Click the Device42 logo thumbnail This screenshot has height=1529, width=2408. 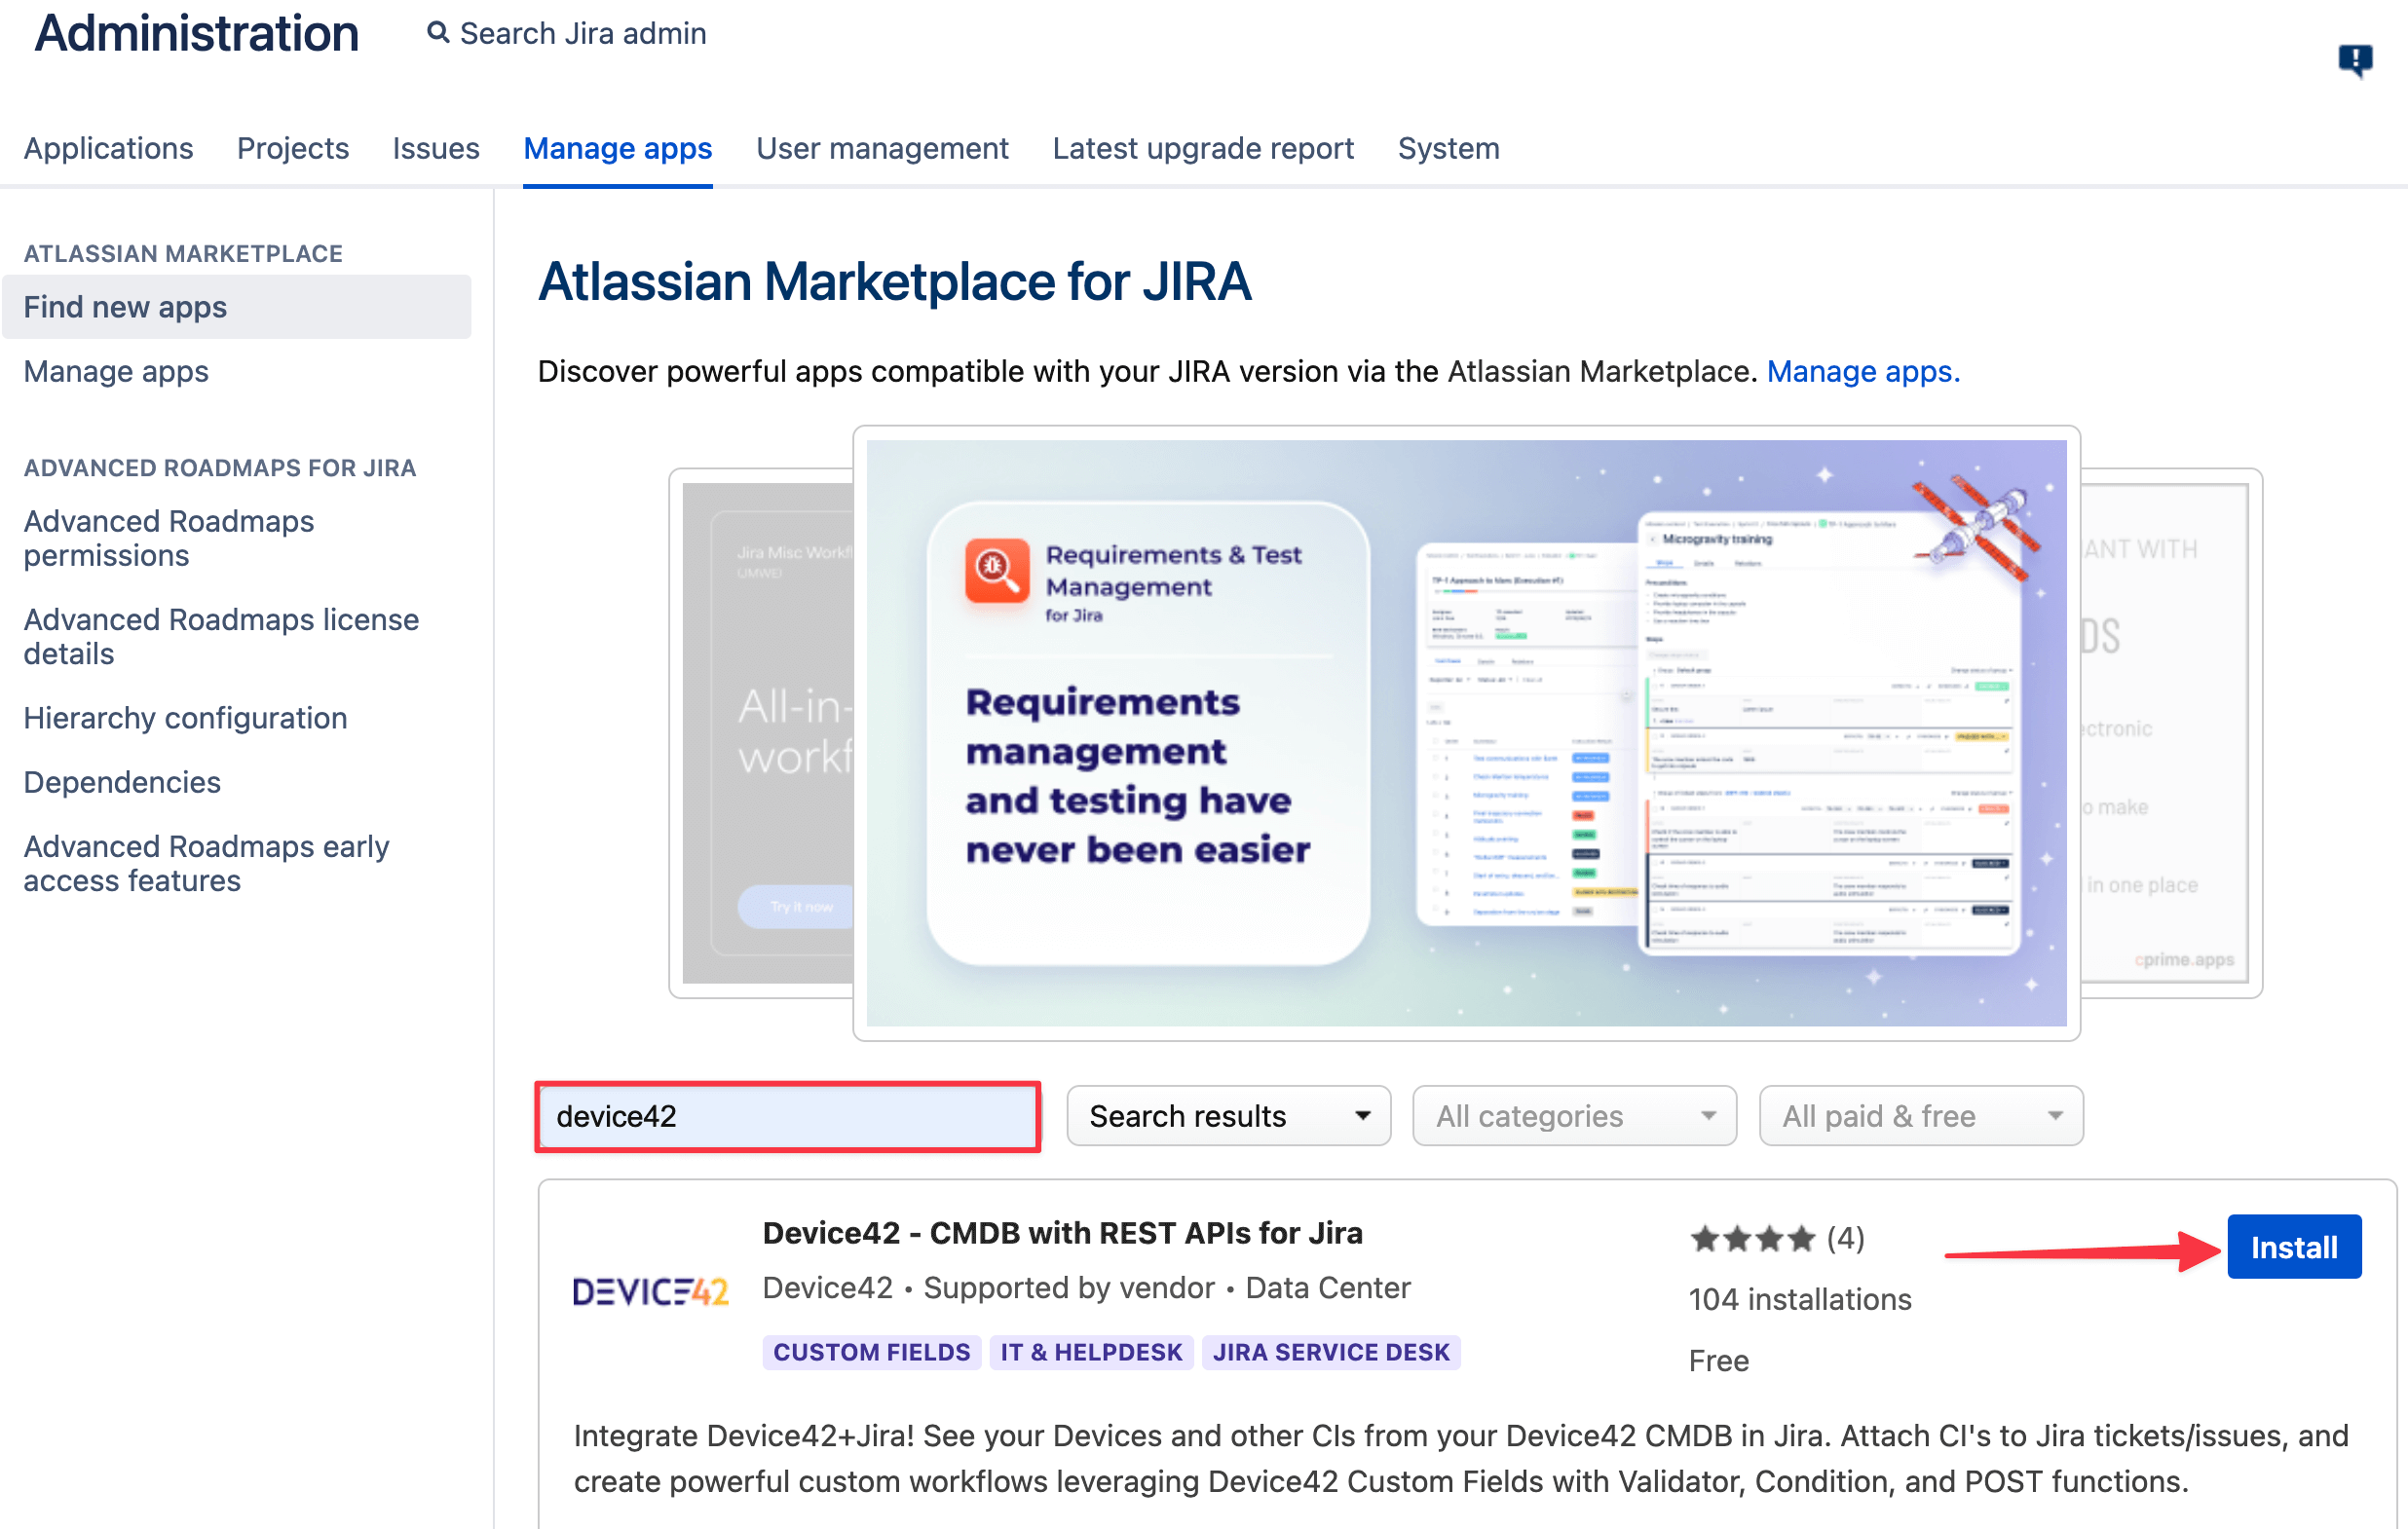(x=651, y=1289)
